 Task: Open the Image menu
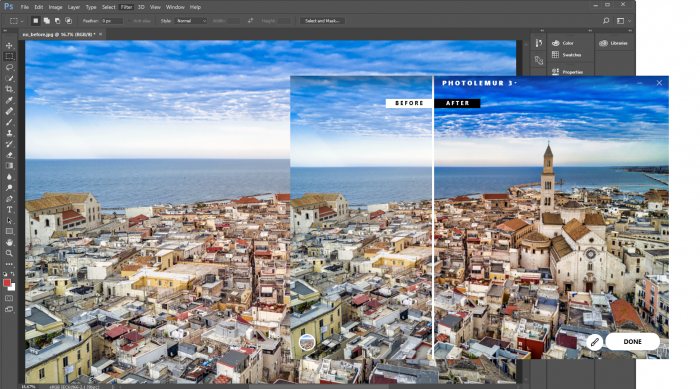(55, 7)
